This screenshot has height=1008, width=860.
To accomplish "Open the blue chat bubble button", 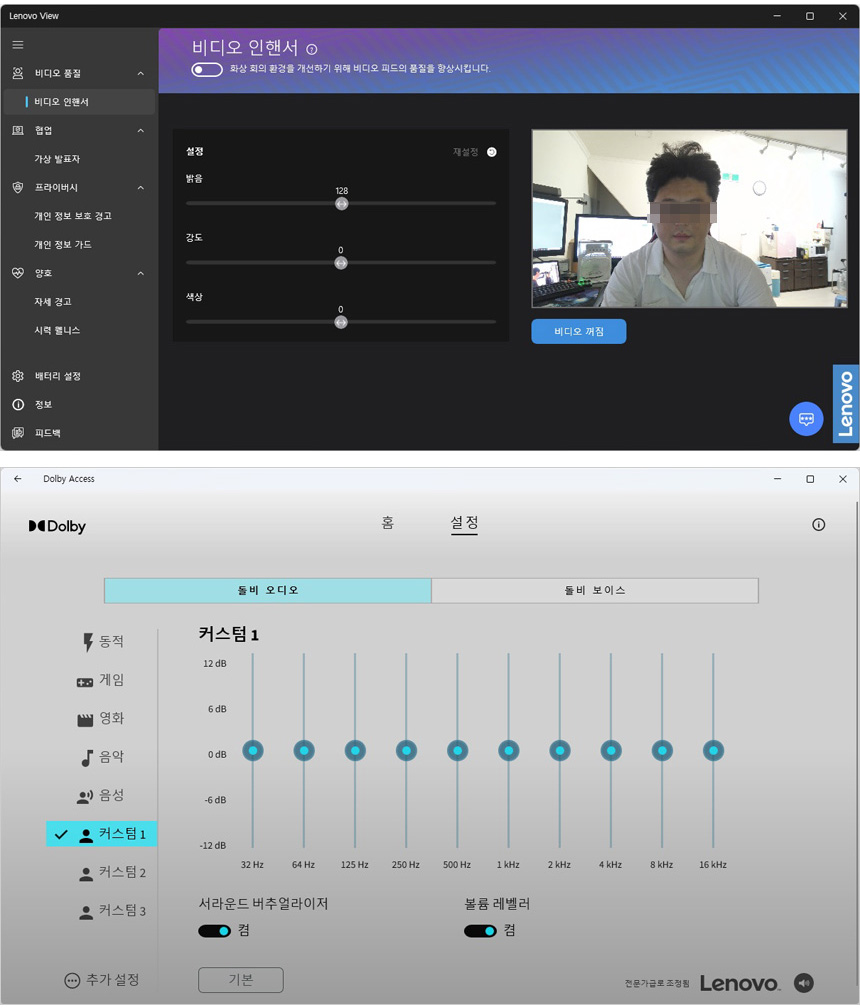I will (x=806, y=419).
